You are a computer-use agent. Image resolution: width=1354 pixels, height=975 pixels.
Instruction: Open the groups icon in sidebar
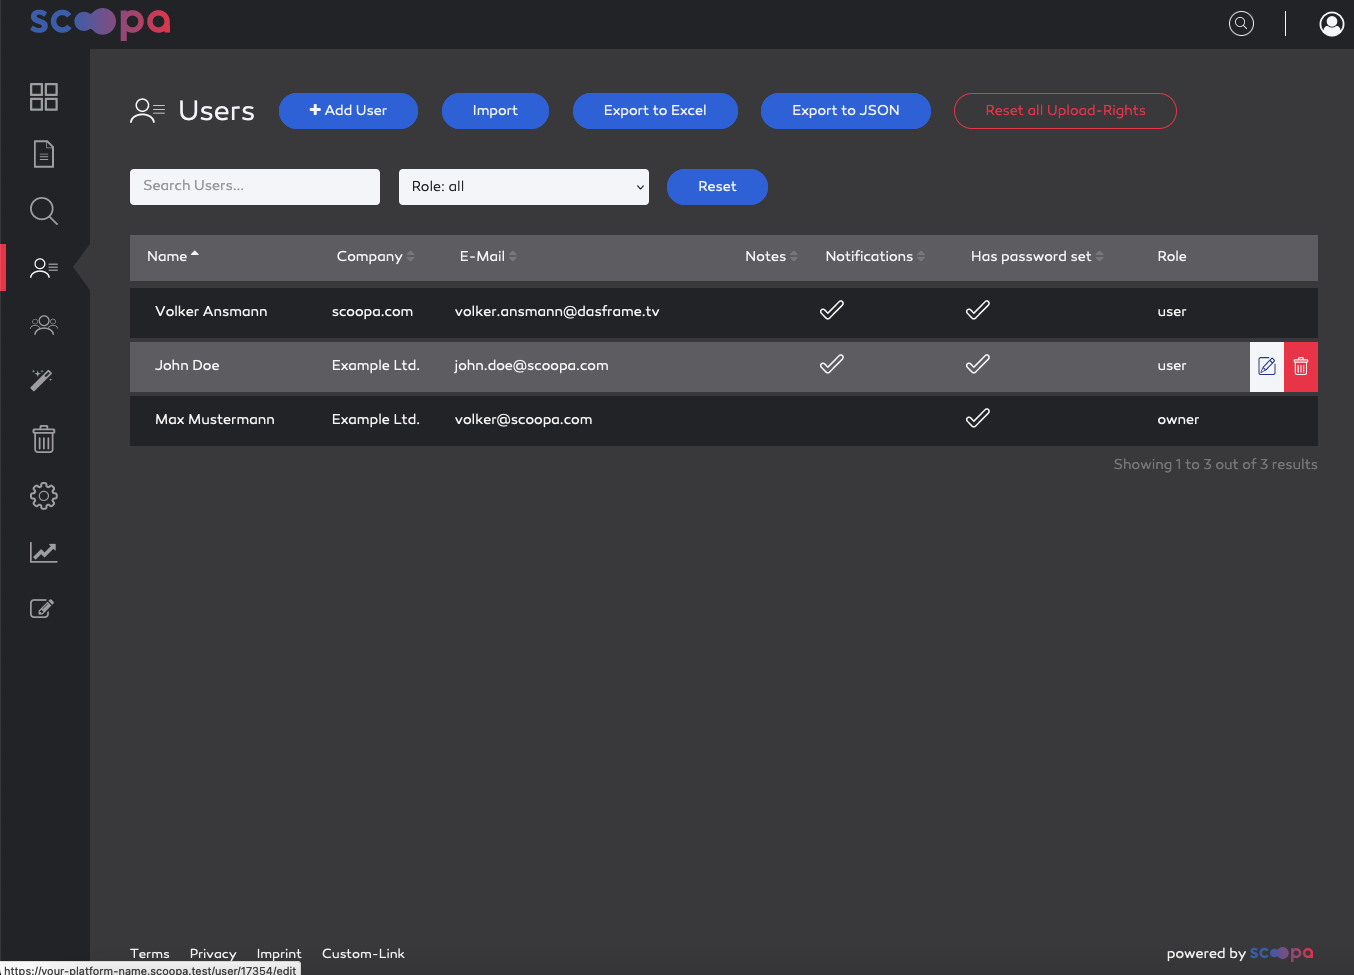[44, 325]
